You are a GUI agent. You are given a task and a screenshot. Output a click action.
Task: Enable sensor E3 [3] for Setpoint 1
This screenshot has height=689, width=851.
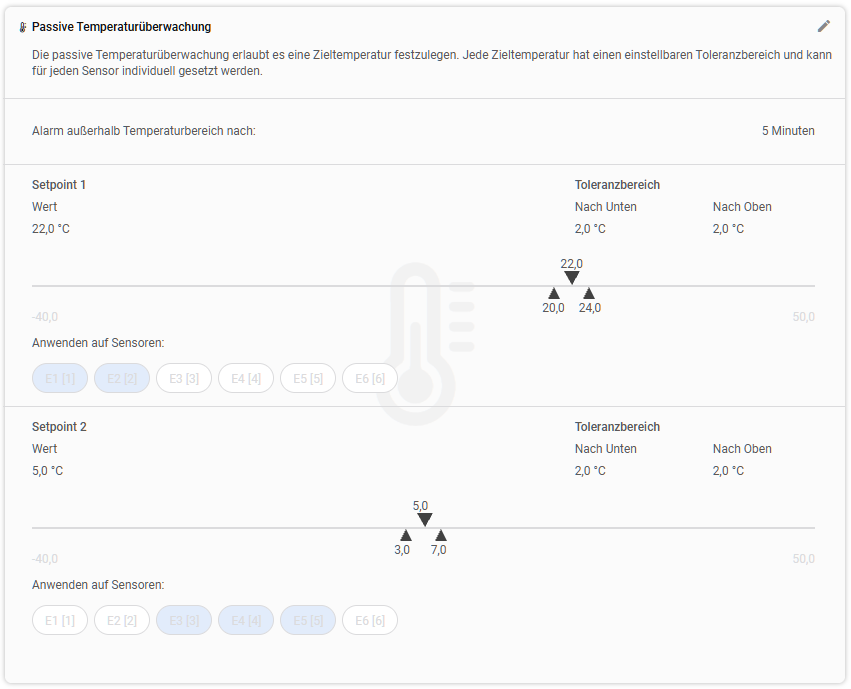point(183,378)
